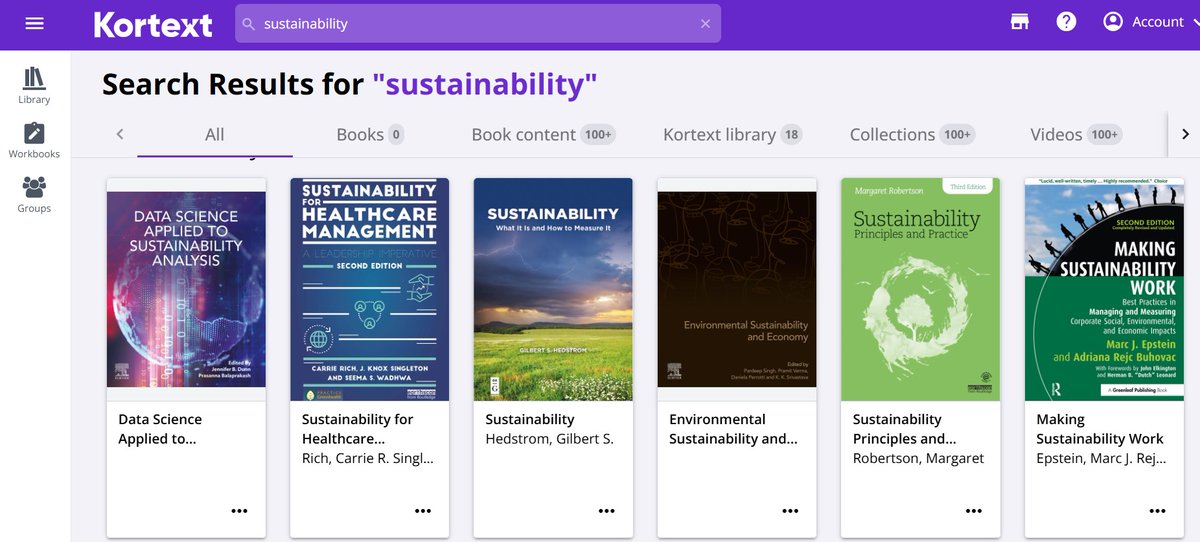
Task: Open the hamburger menu
Action: (x=35, y=22)
